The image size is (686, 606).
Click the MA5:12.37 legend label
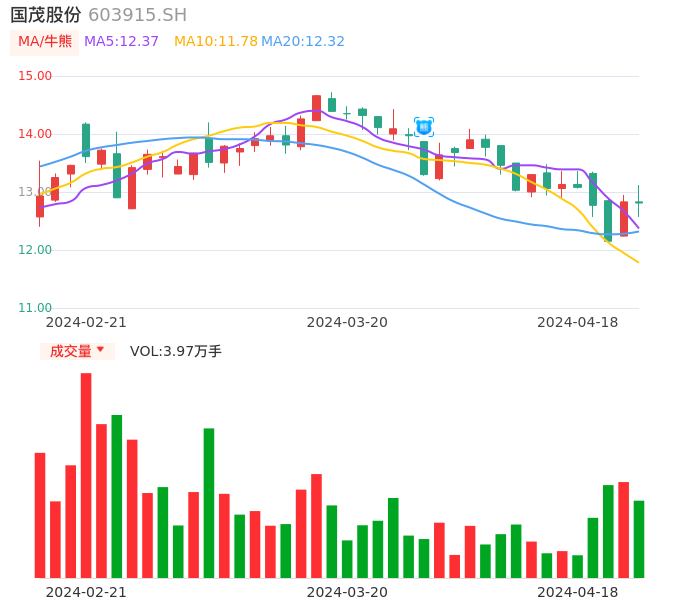(121, 42)
